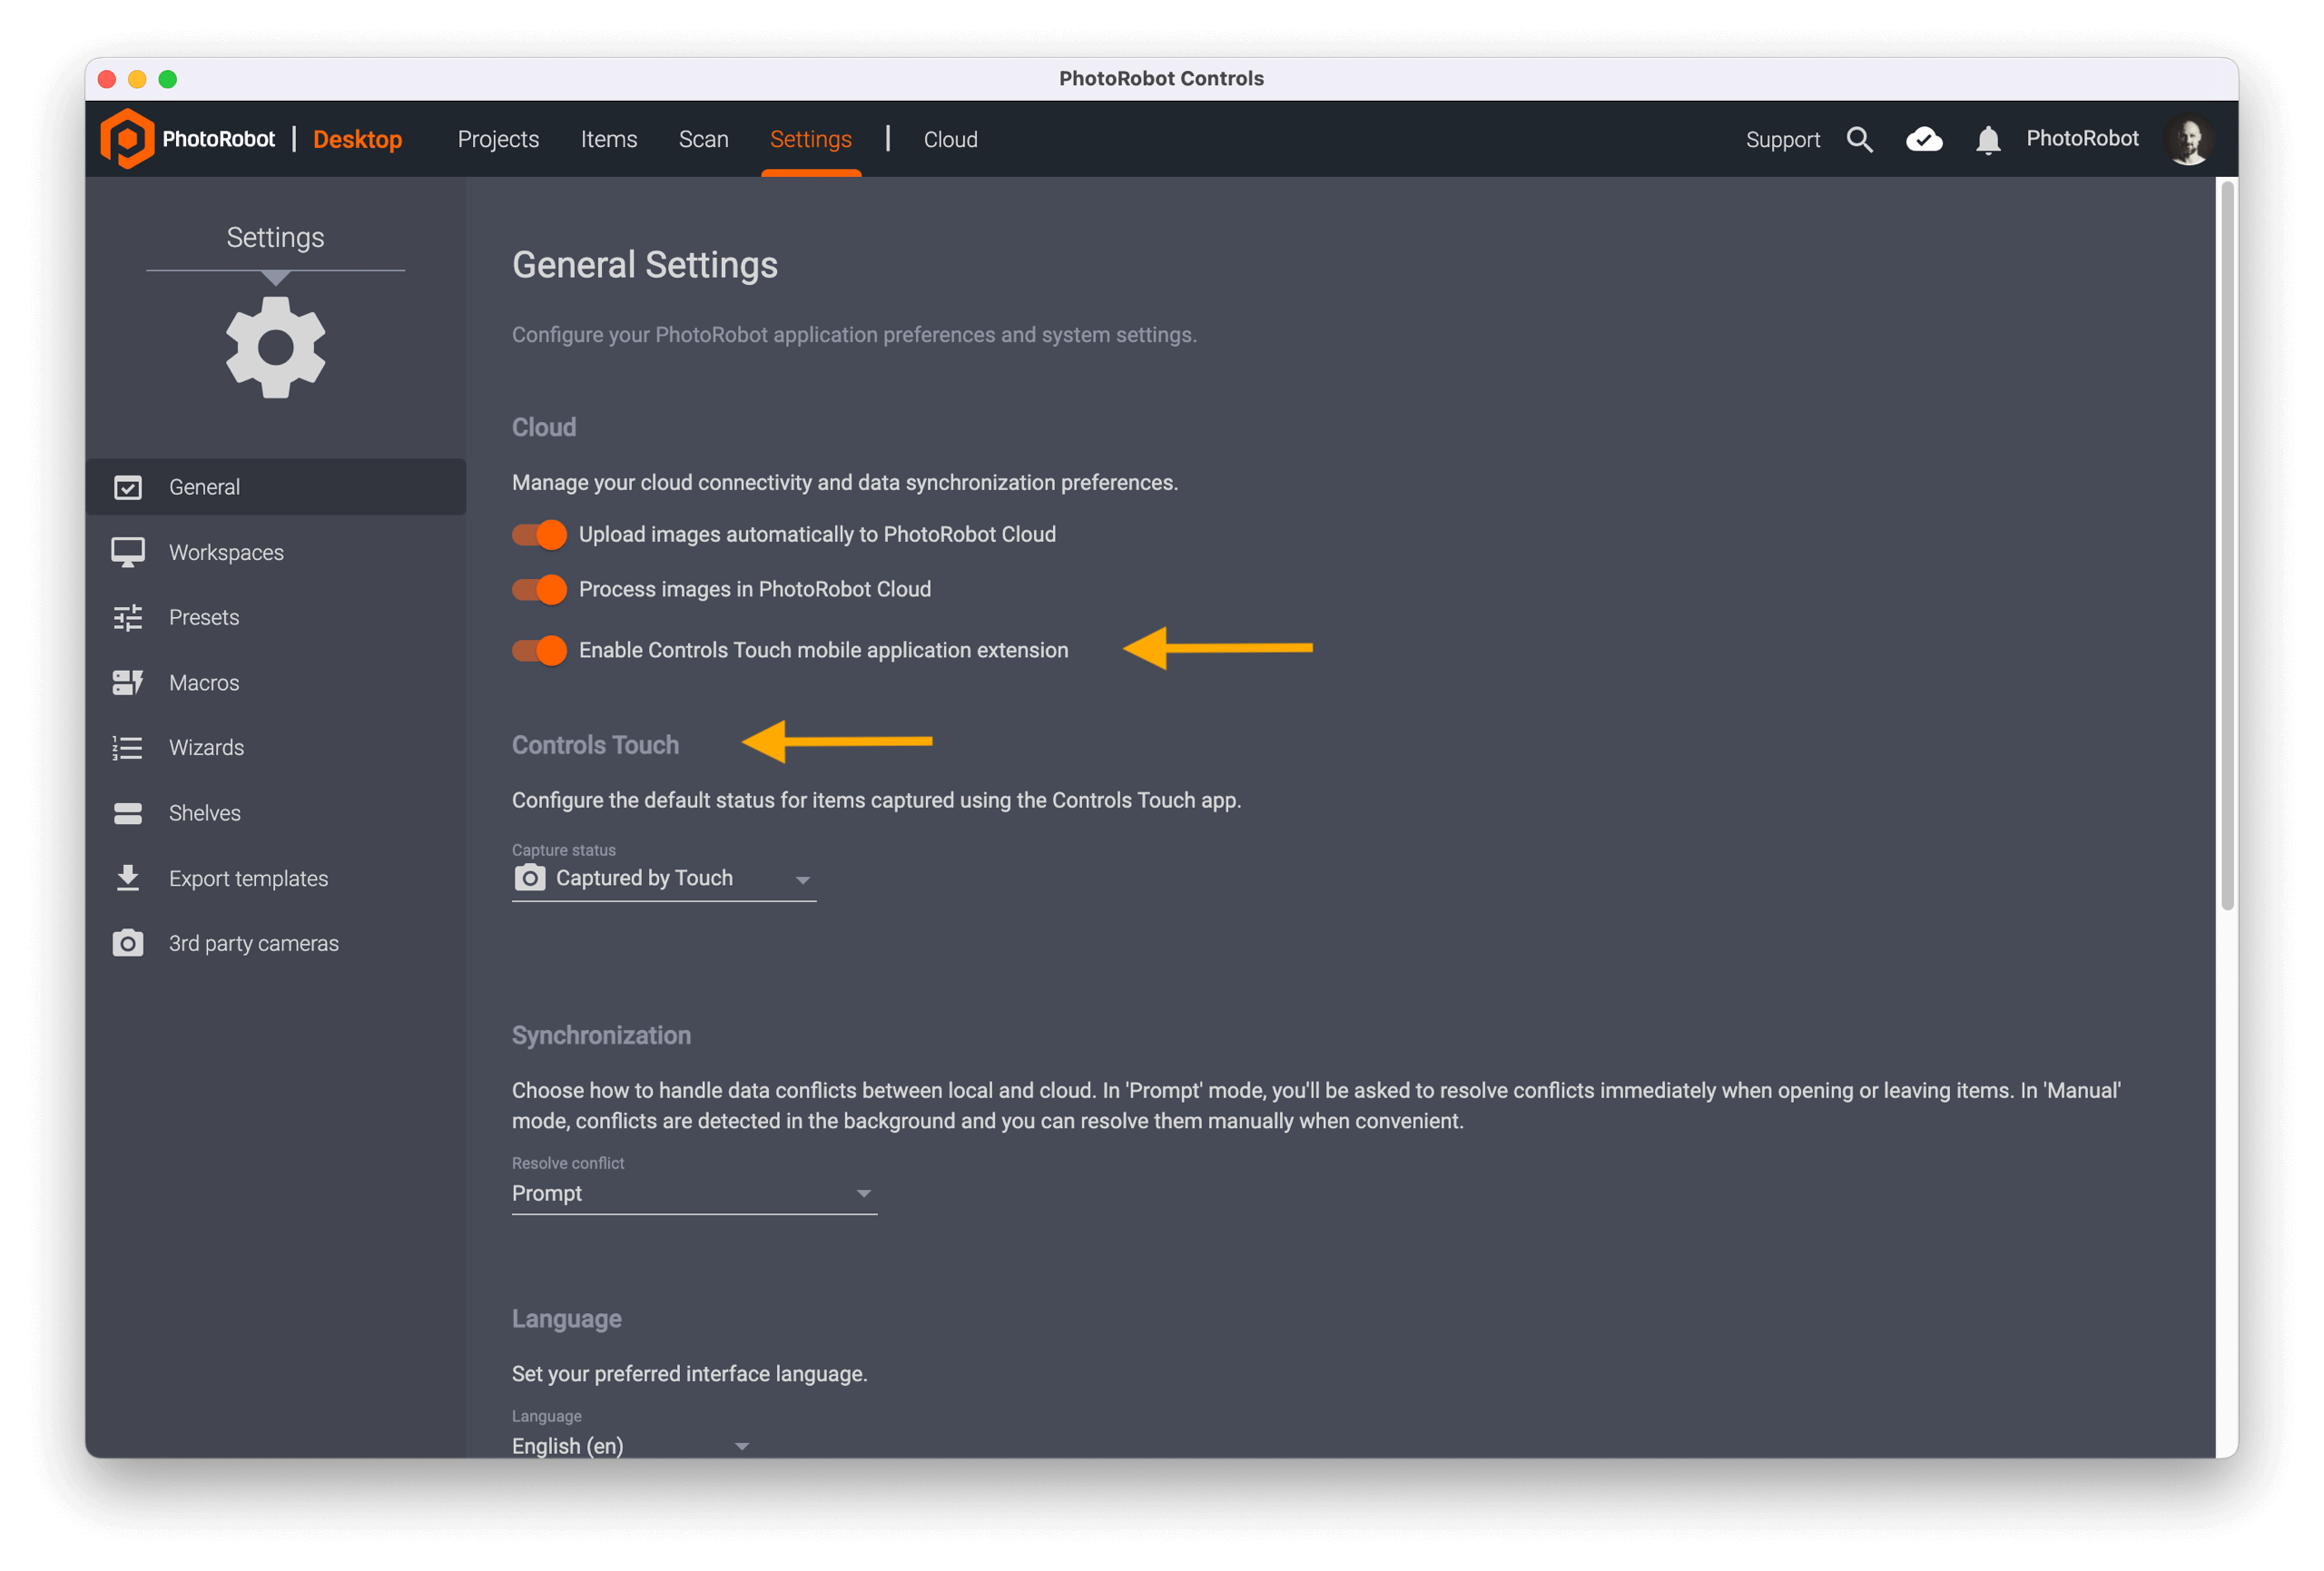Turn off Controls Touch mobile extension
The image size is (2324, 1571).
[x=539, y=651]
